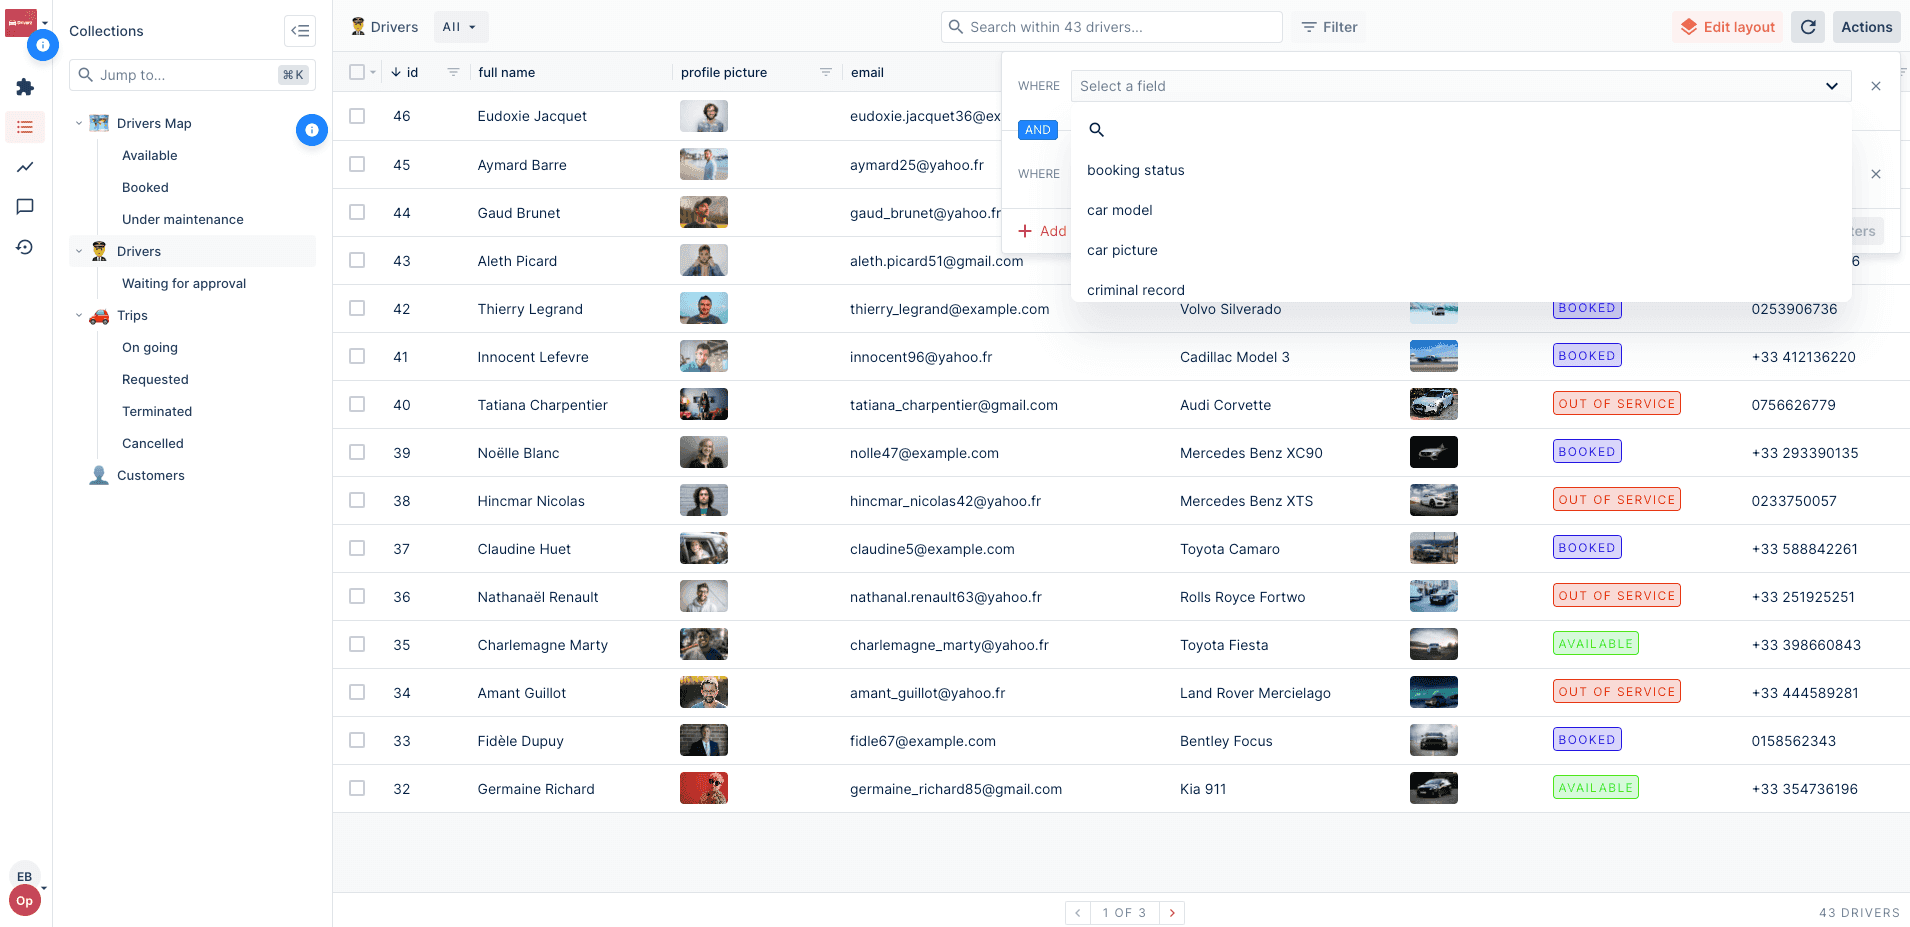Open the Select a field dropdown
The image size is (1910, 927).
point(1461,86)
